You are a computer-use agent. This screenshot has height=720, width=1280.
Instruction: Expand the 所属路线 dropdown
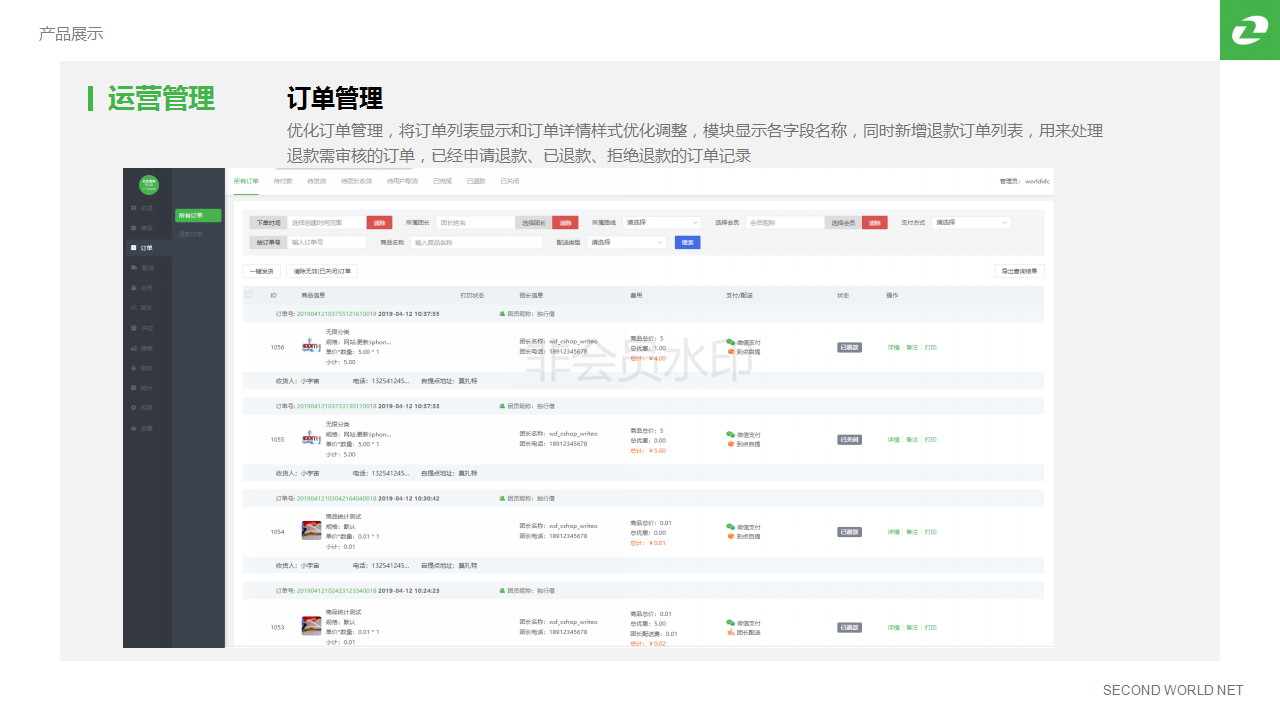point(662,223)
